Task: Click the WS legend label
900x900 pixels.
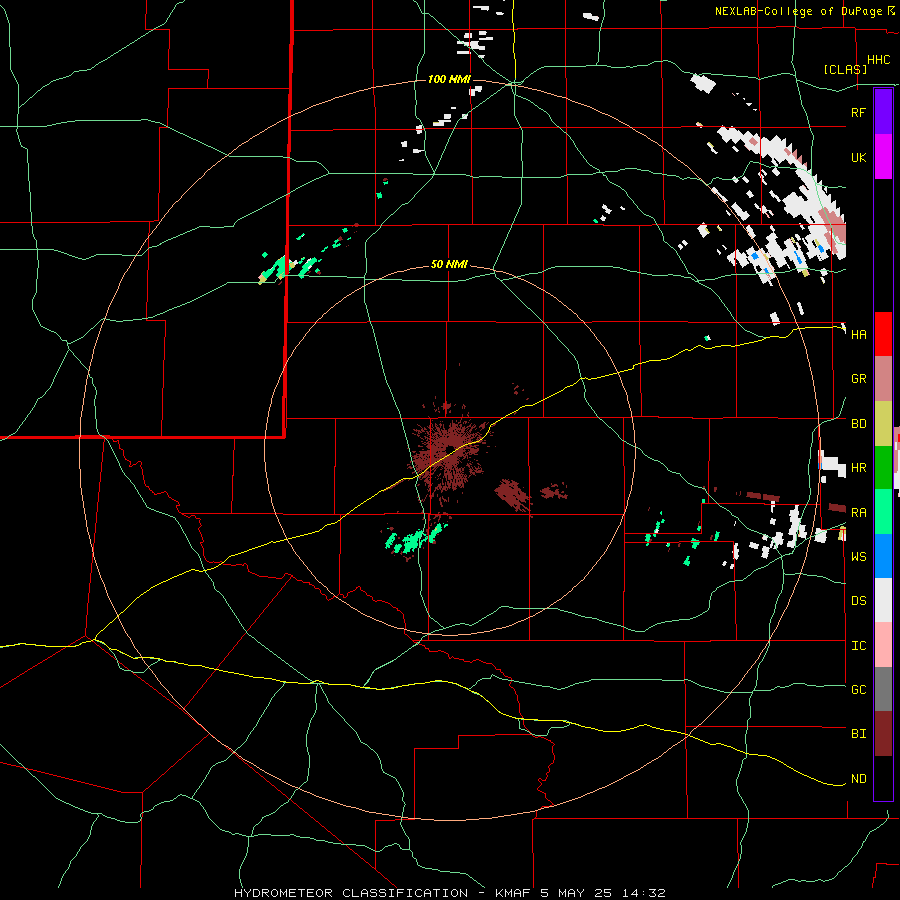Action: pyautogui.click(x=858, y=557)
